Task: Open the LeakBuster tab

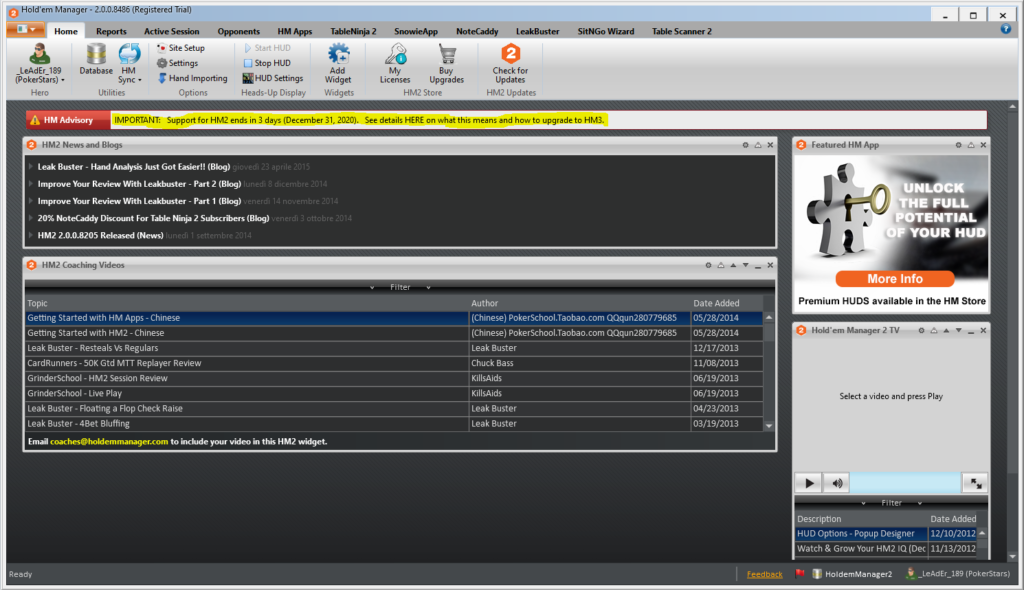Action: pyautogui.click(x=537, y=31)
